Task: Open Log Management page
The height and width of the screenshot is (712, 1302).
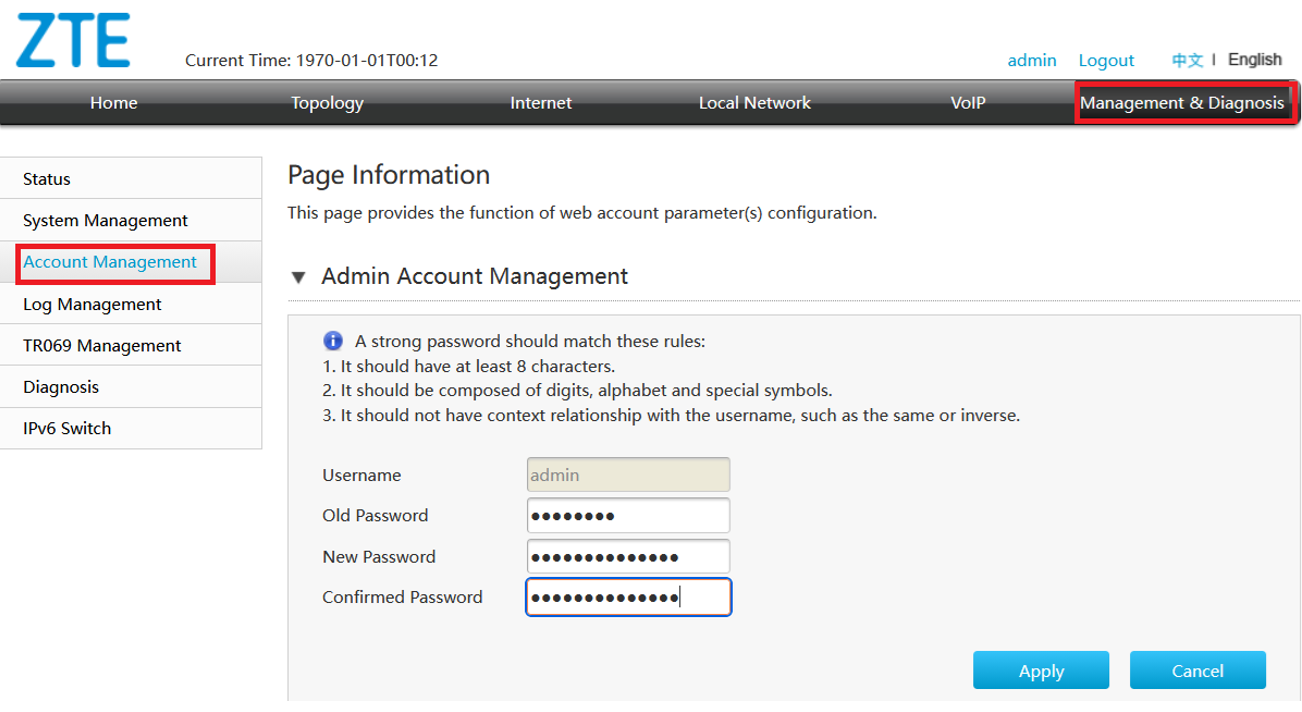Action: [x=92, y=304]
